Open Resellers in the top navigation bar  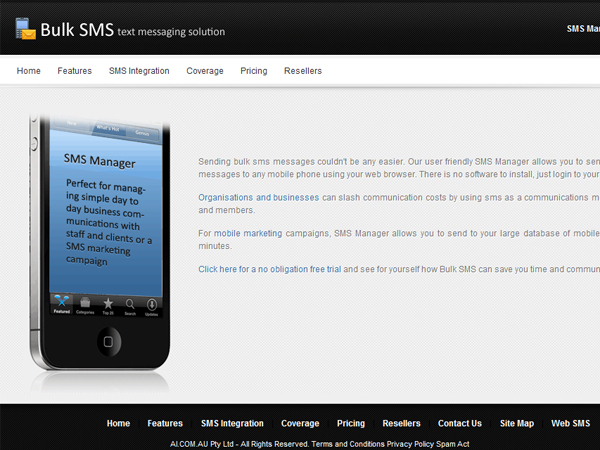(303, 71)
